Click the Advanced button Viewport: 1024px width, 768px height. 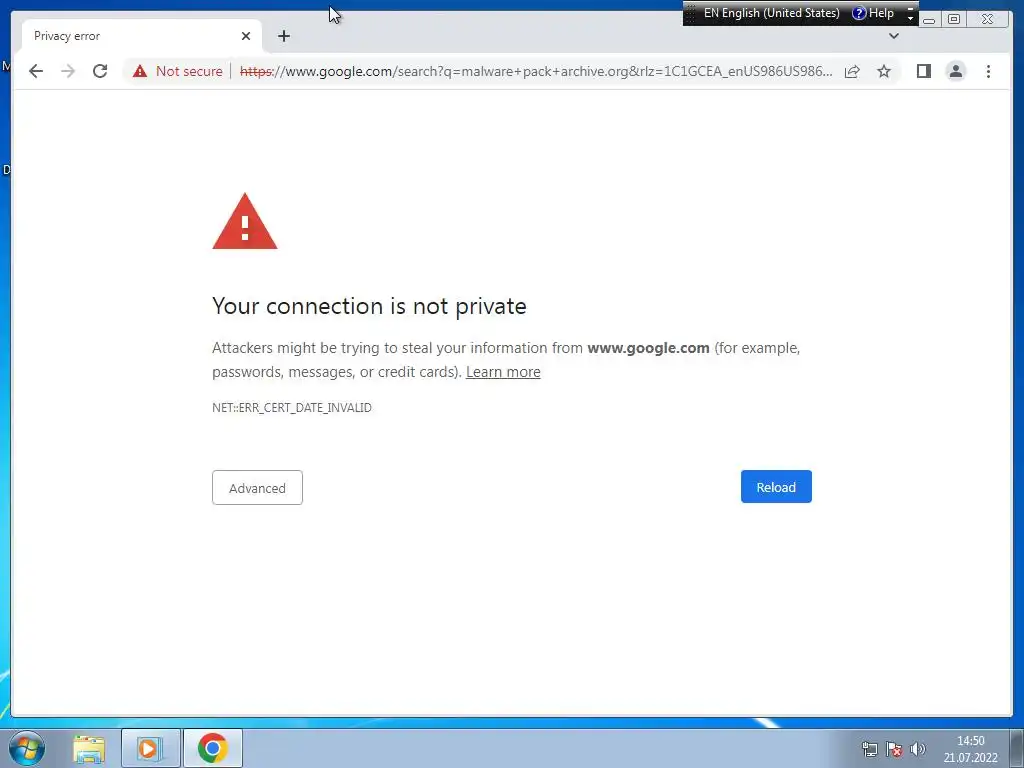pyautogui.click(x=257, y=488)
